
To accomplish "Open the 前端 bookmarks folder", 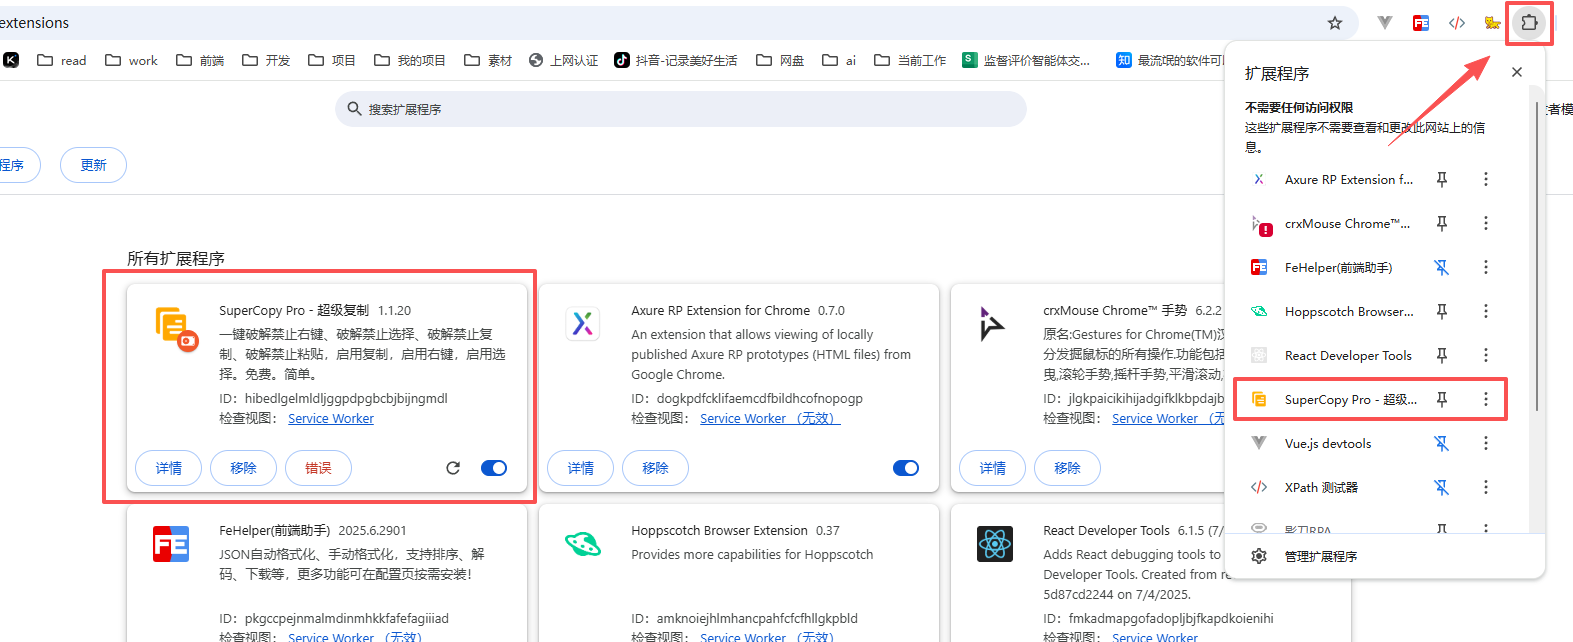I will (200, 61).
